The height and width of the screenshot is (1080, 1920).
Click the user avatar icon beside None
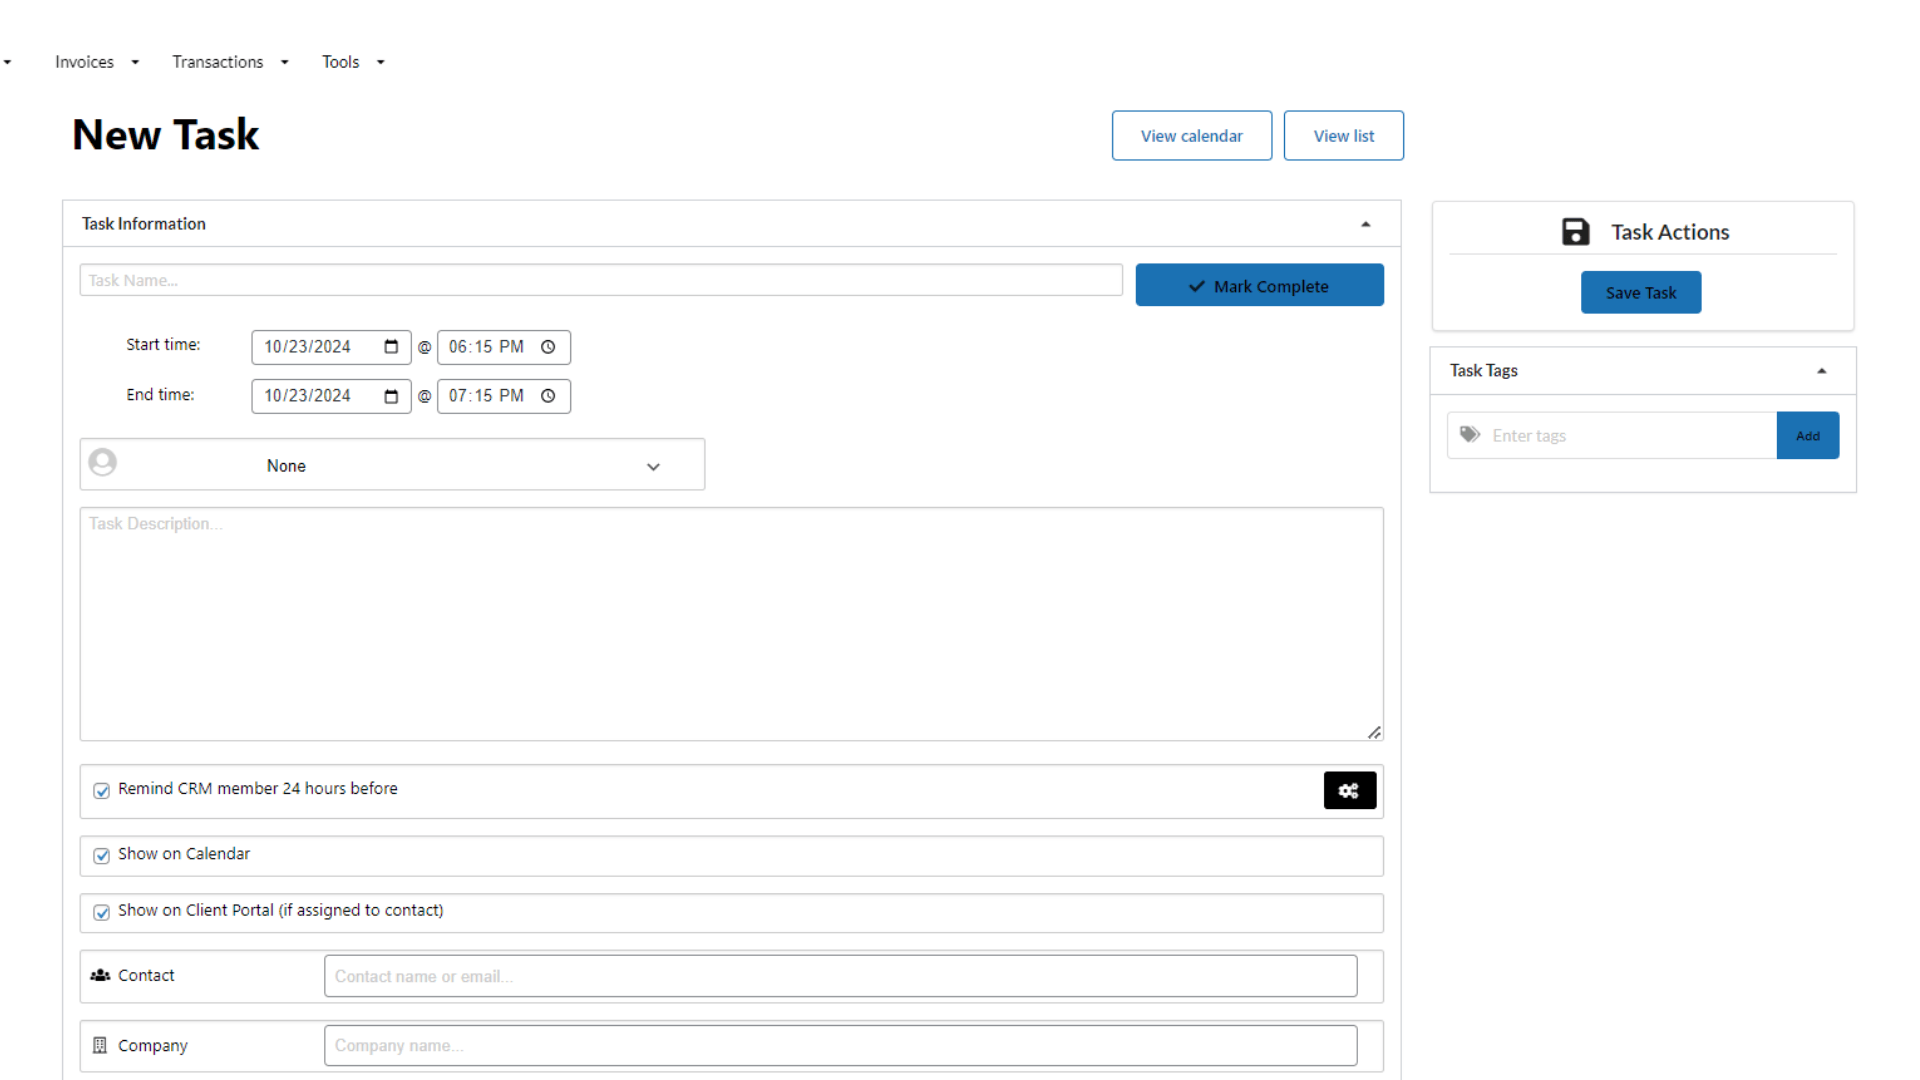pos(102,463)
